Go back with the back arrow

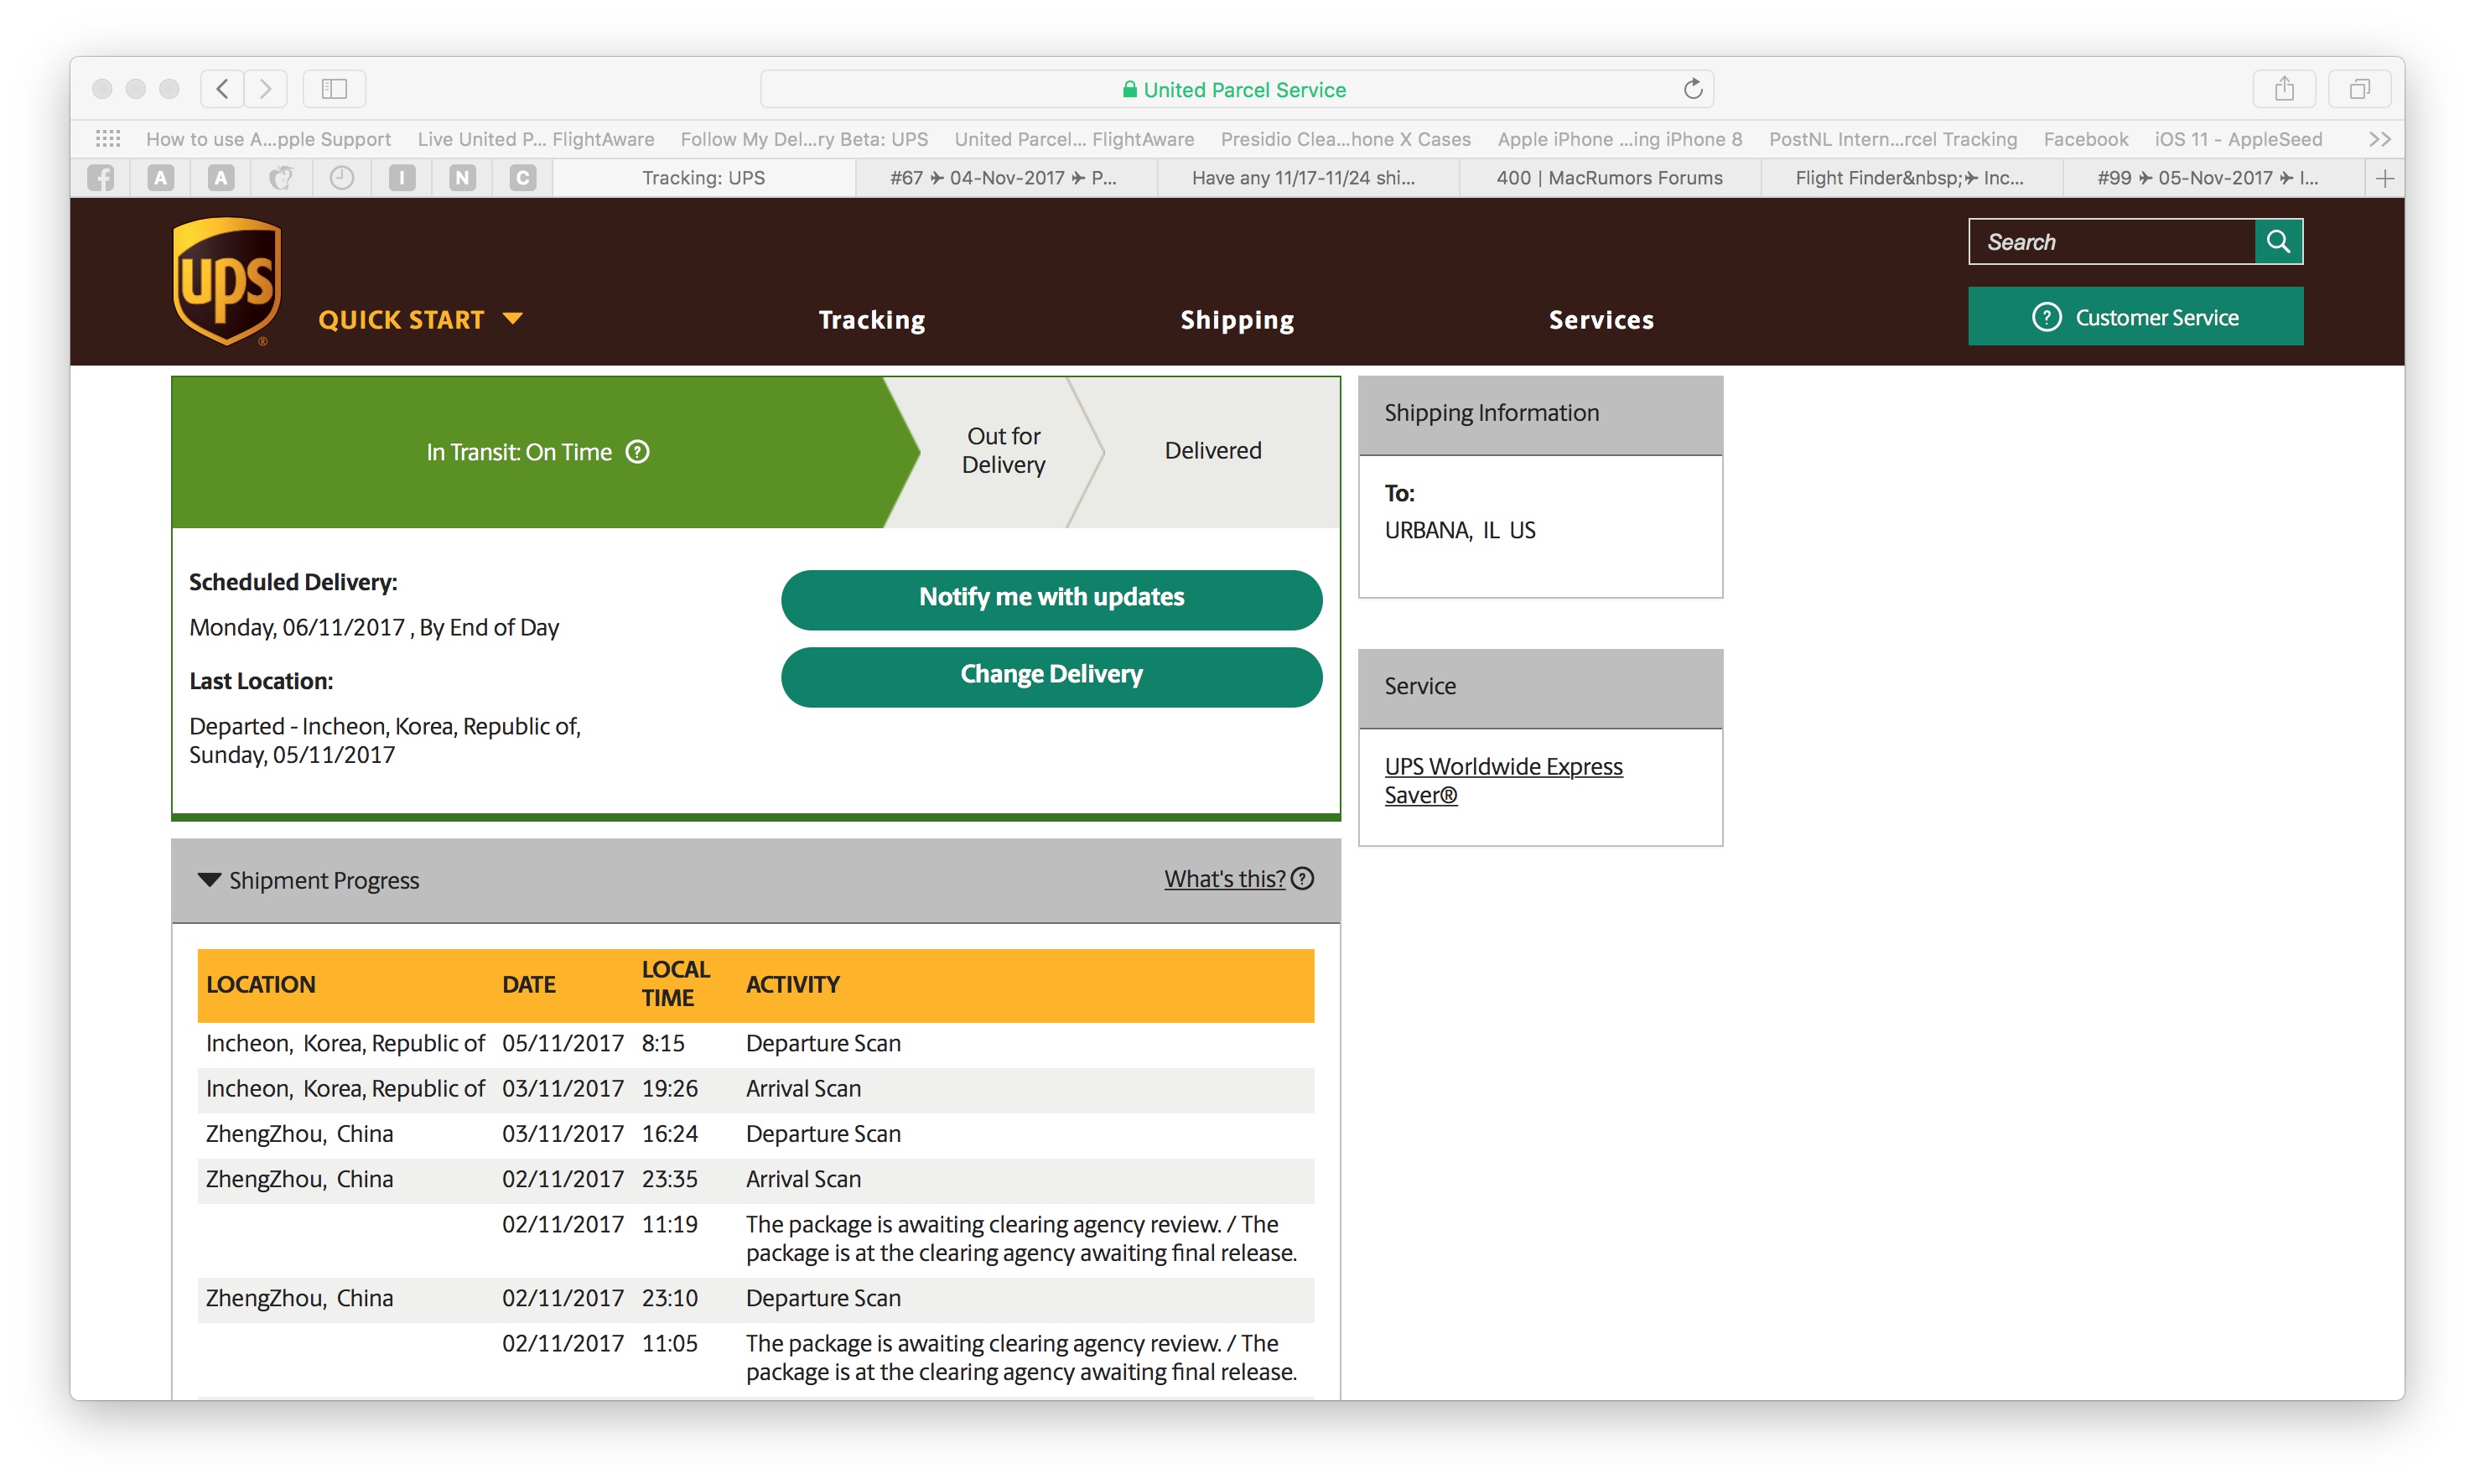click(223, 89)
